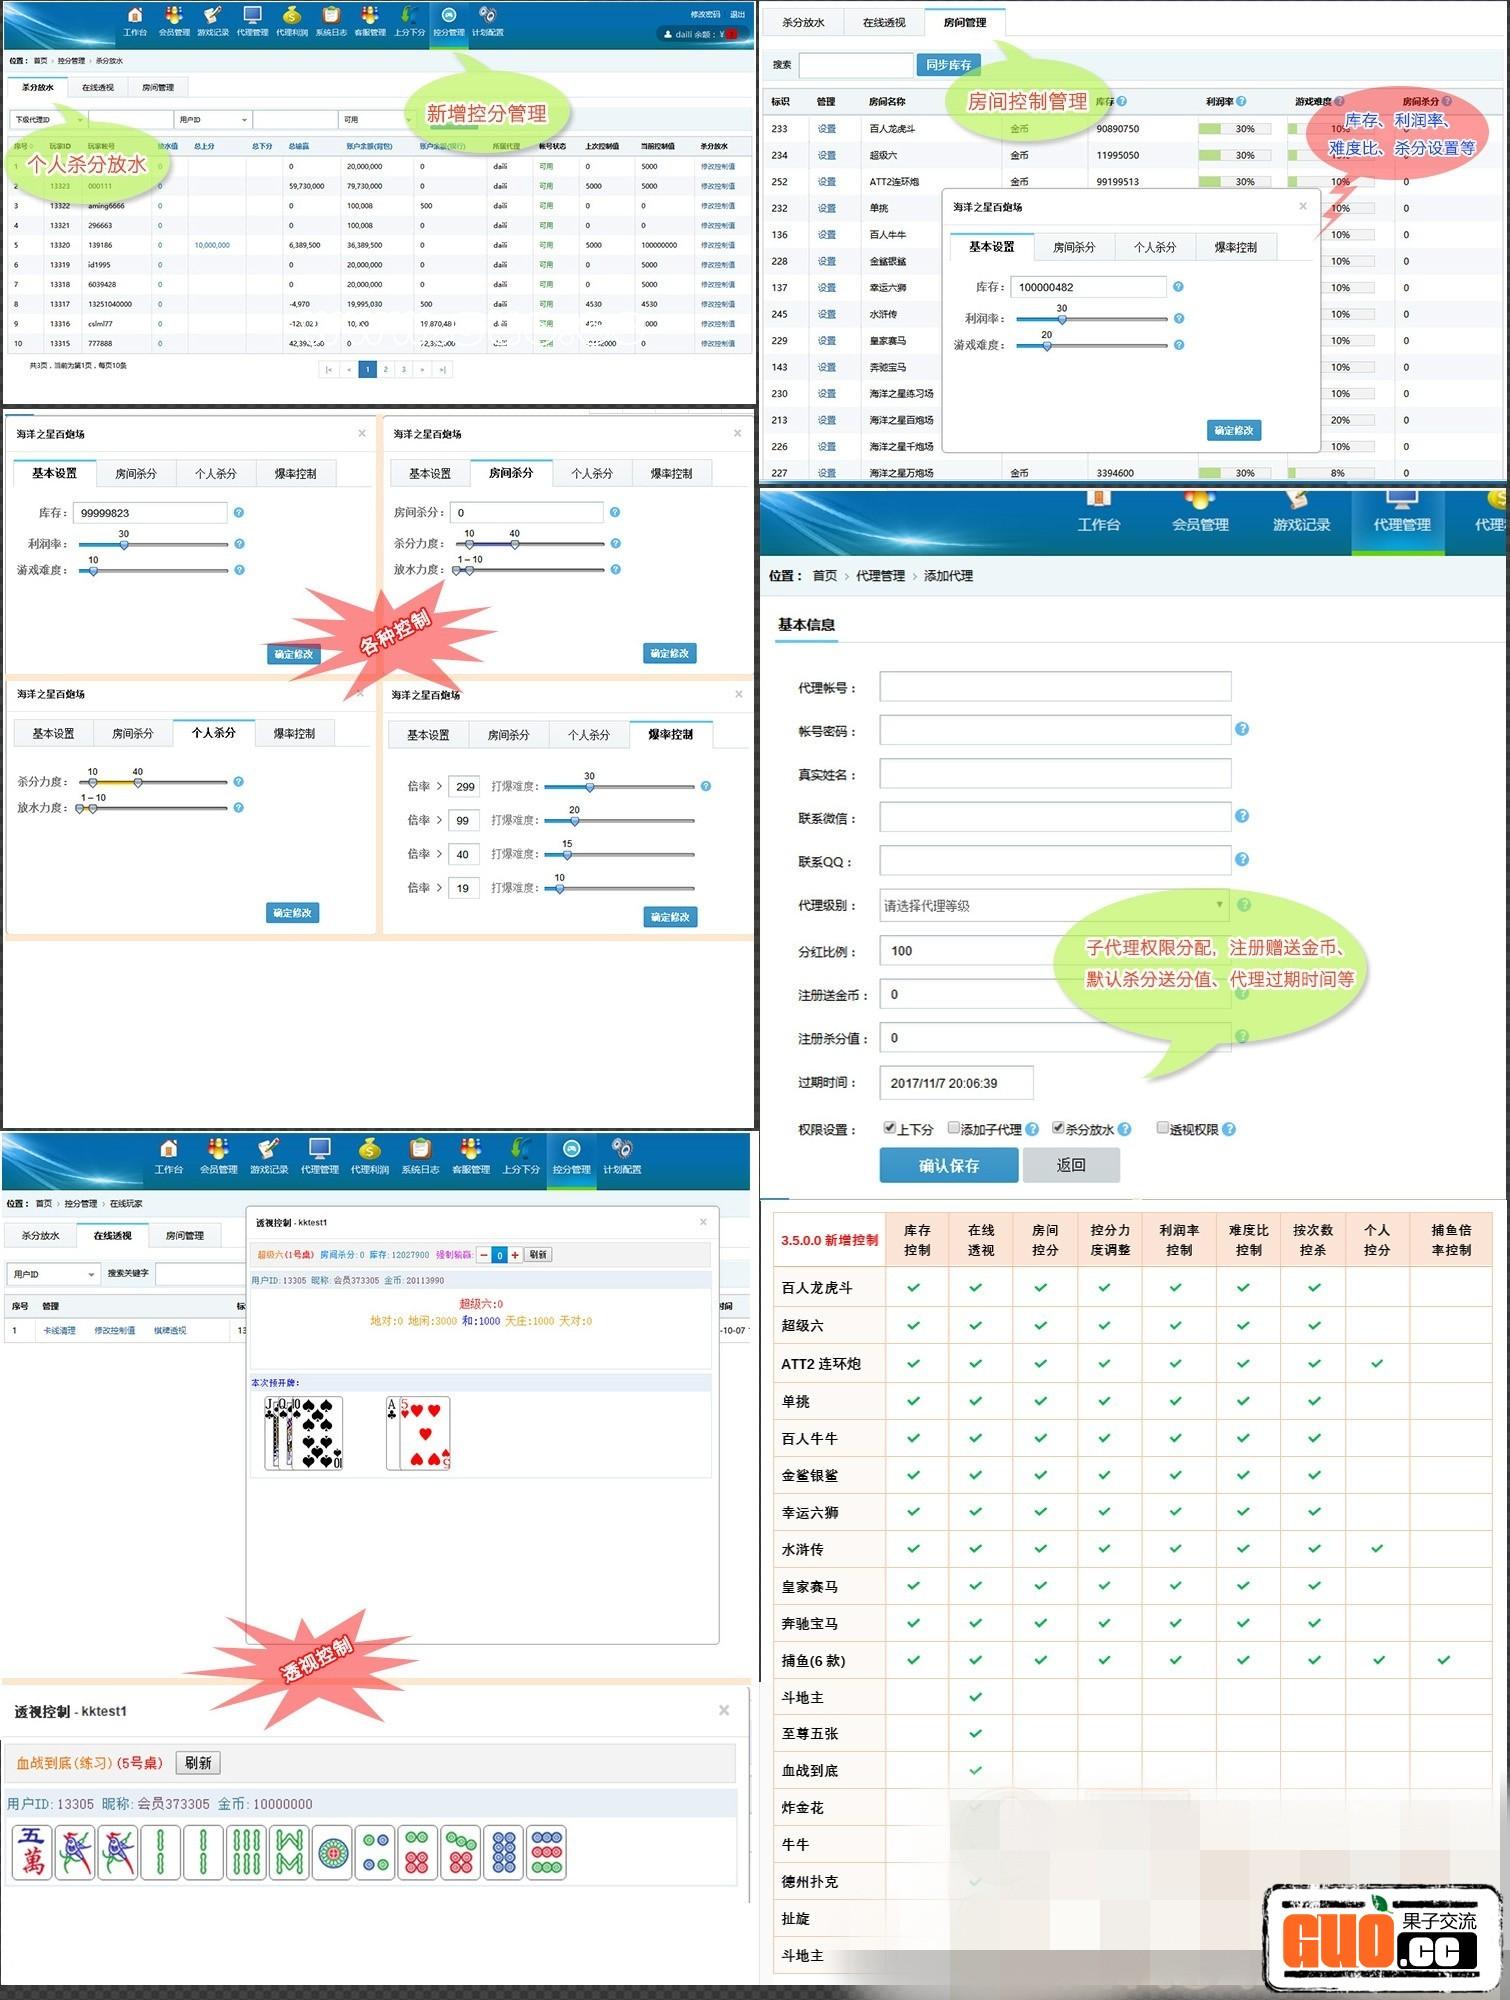Open 游戏记录 on the 添加代理 page header
The width and height of the screenshot is (1510, 2000).
point(1301,512)
